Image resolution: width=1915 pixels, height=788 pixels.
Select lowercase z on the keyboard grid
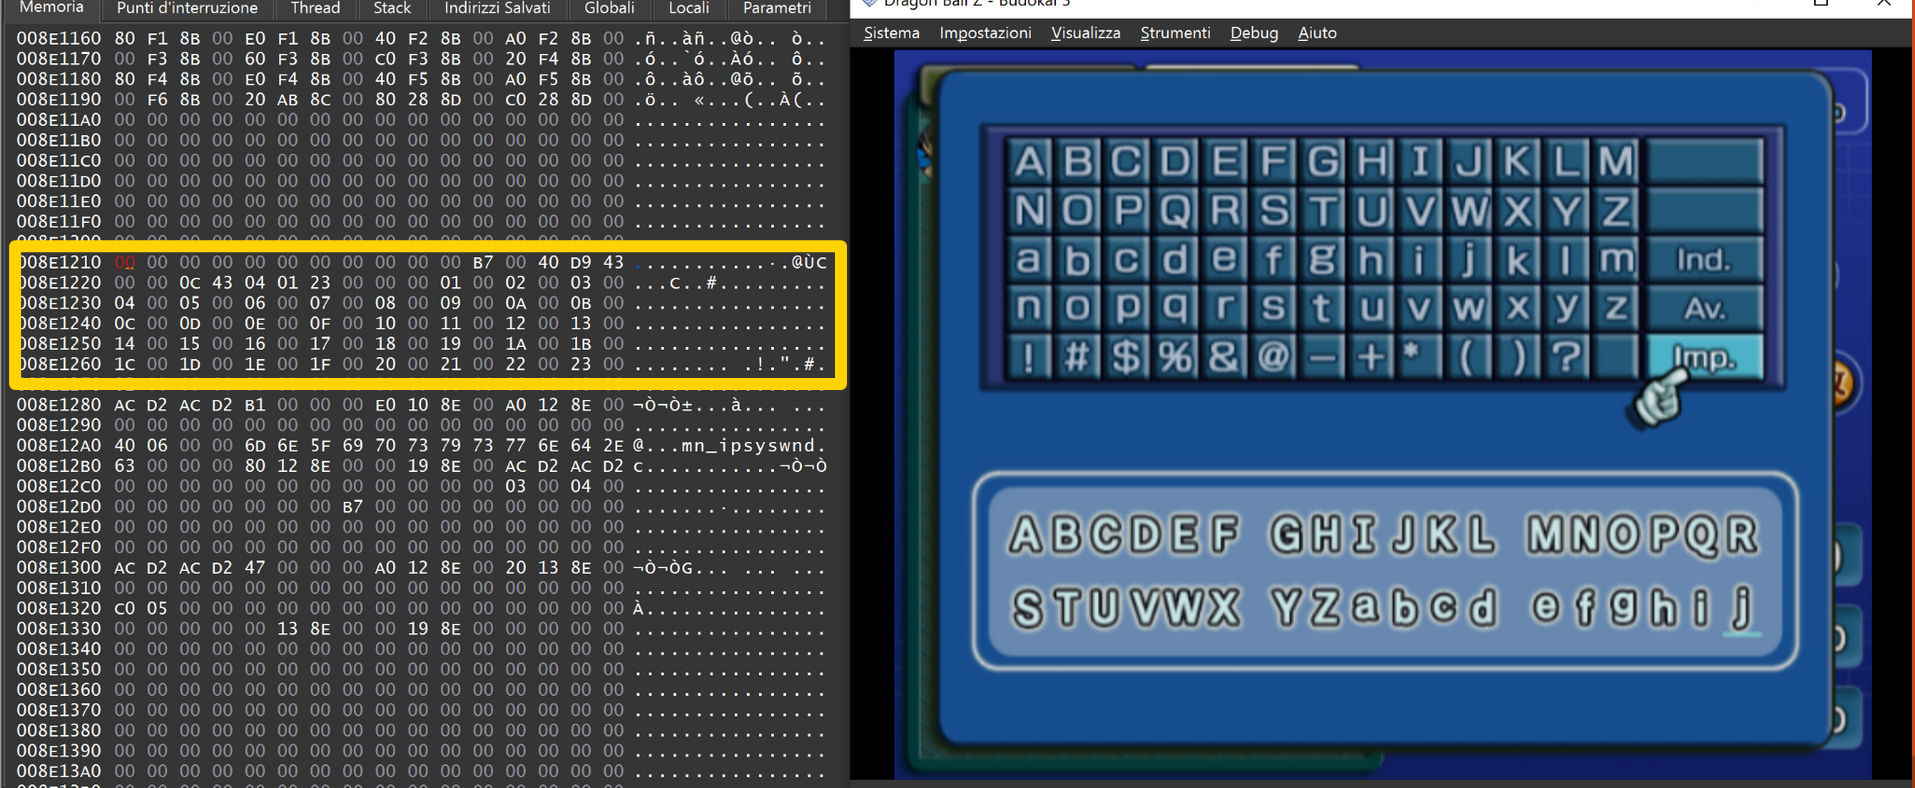1616,307
